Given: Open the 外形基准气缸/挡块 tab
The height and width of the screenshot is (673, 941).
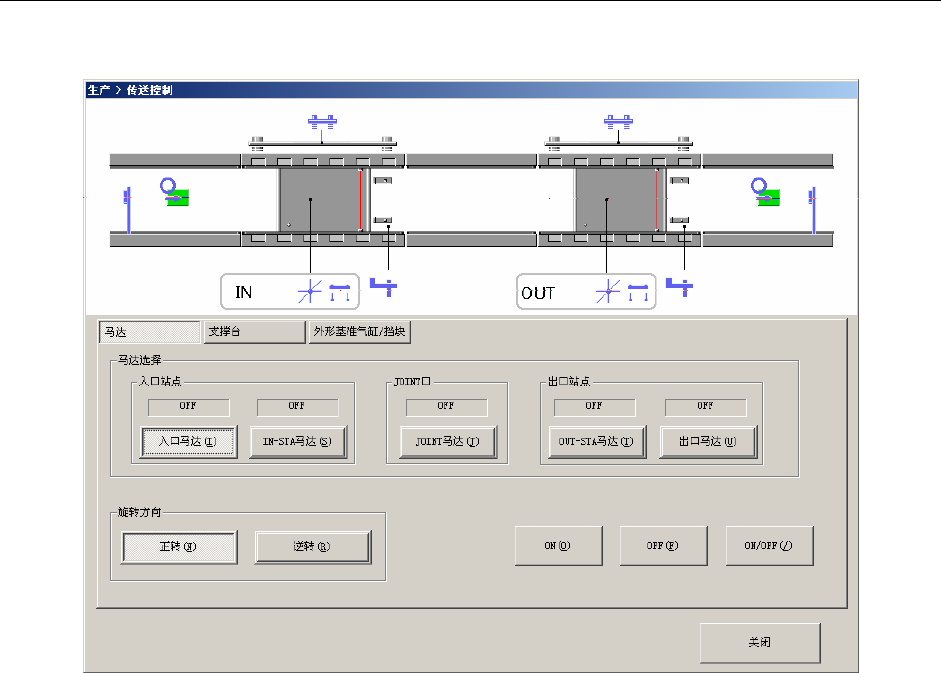Looking at the screenshot, I should click(359, 332).
